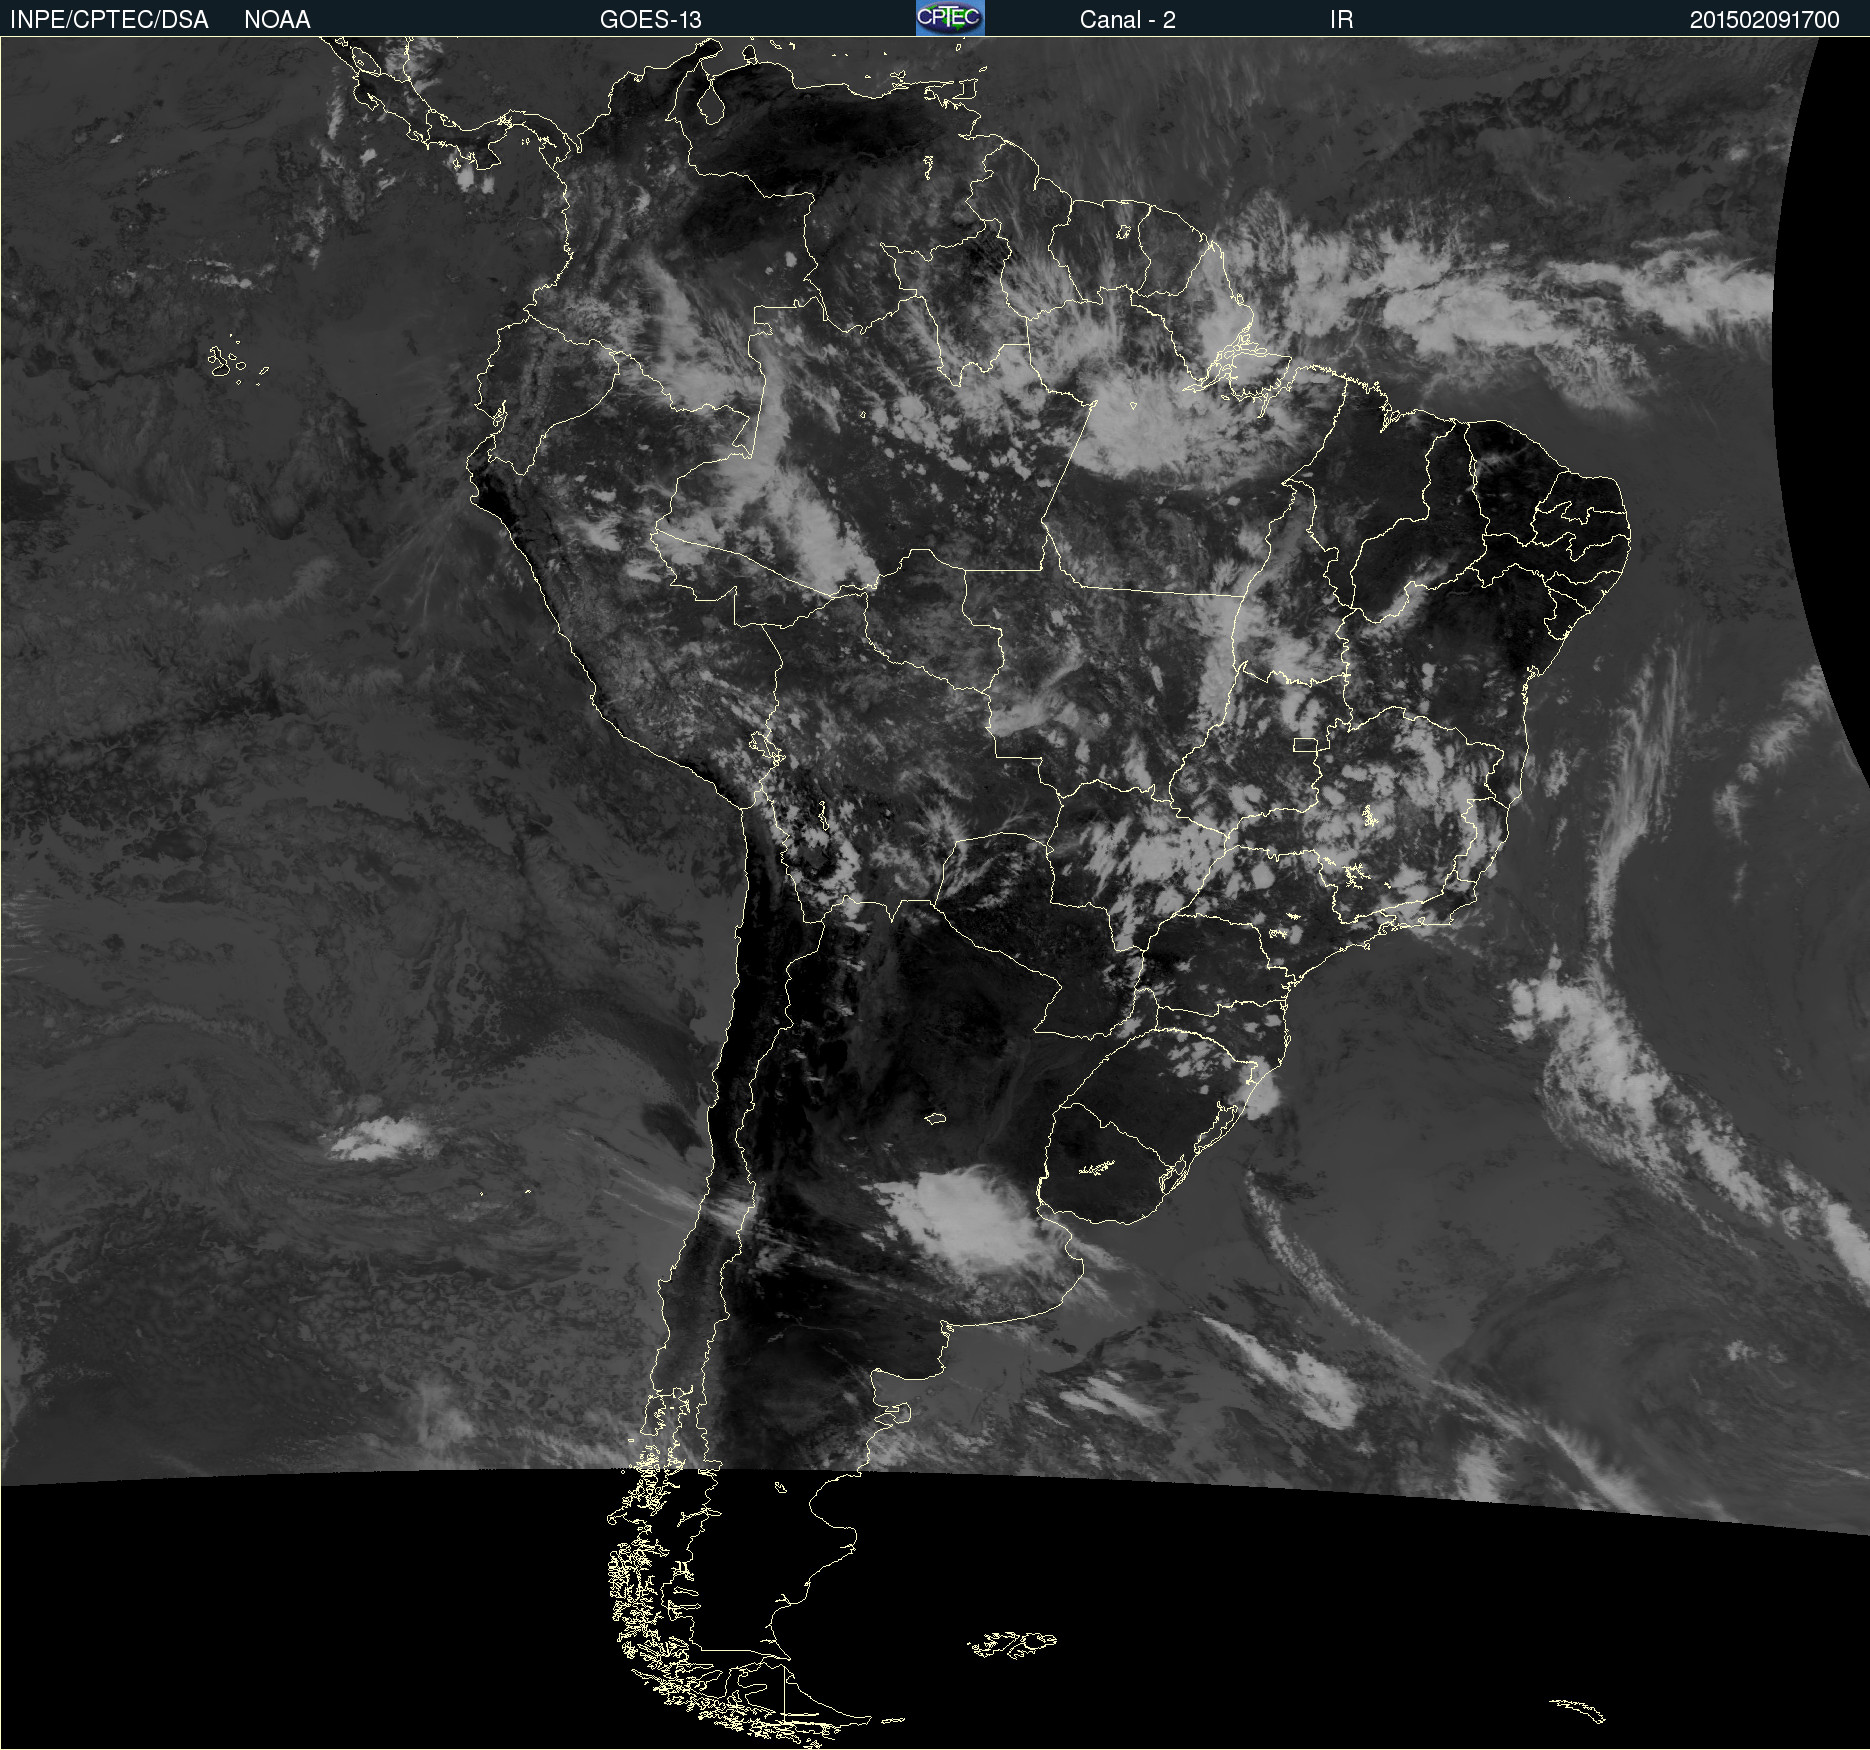The image size is (1870, 1750).
Task: Click the GOES-13 satellite label
Action: [651, 20]
